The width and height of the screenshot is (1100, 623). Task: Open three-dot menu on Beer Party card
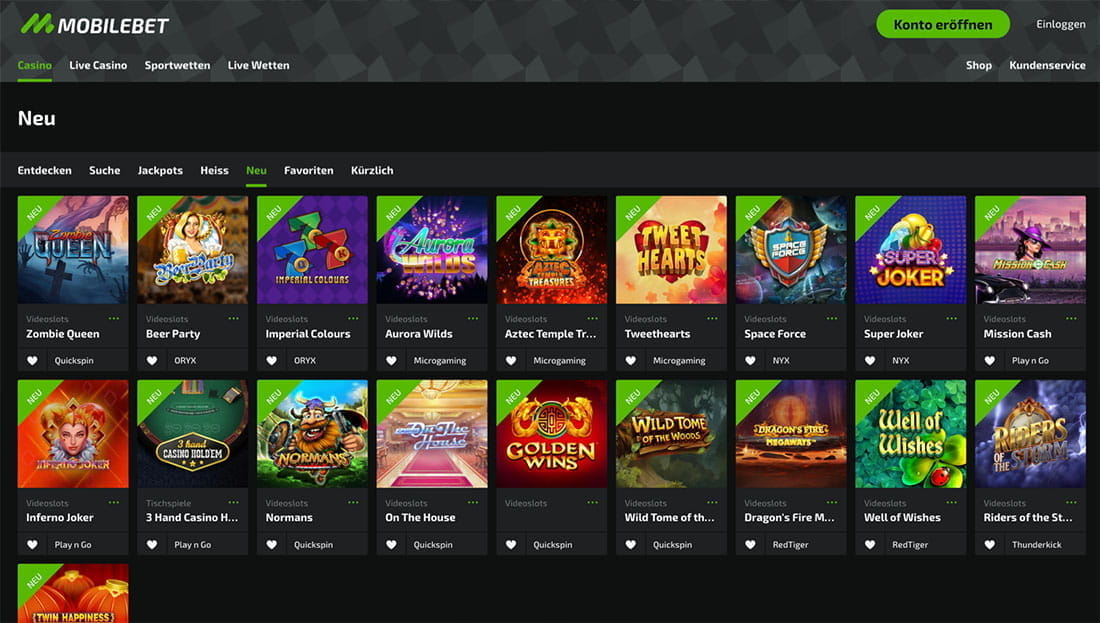[234, 319]
